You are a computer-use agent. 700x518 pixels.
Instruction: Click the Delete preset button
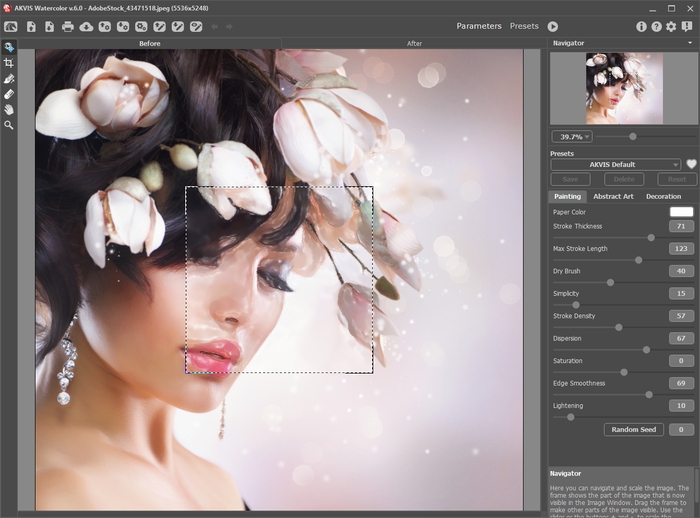[624, 179]
